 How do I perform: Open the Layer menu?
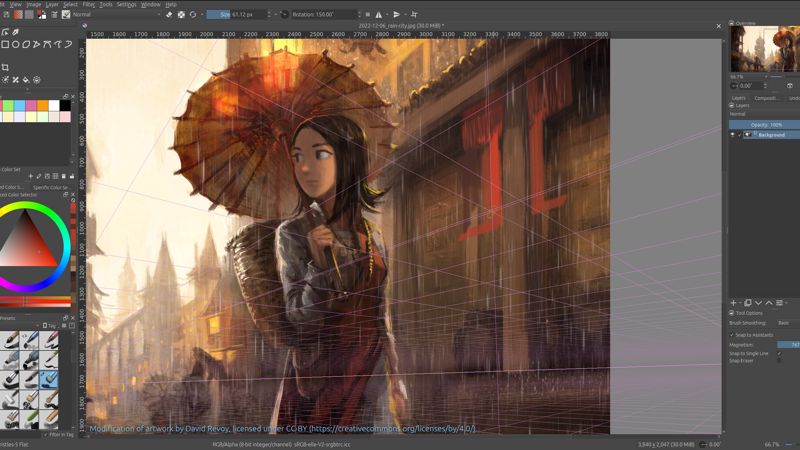52,5
